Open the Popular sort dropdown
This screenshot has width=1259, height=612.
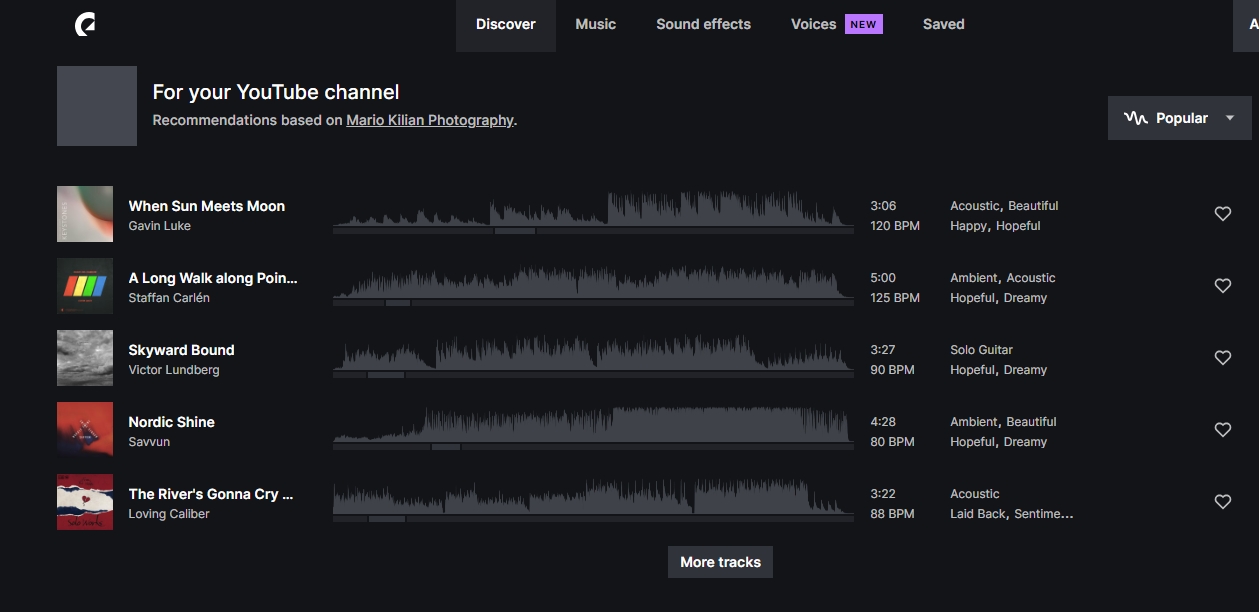[1179, 118]
